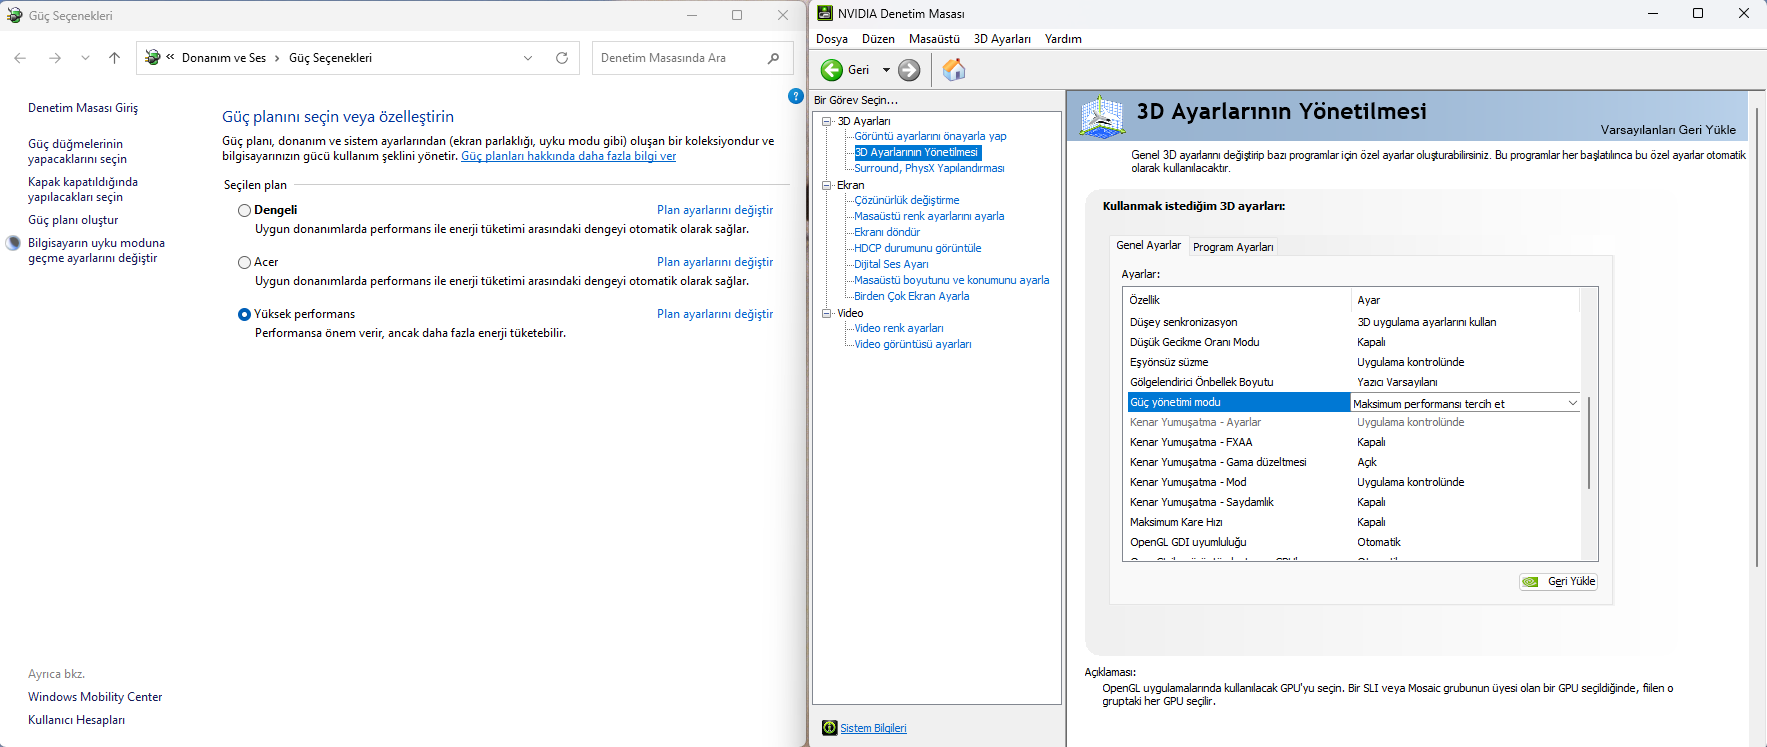
Task: Click the forward arrow icon in NVIDIA toolbar
Action: tap(909, 70)
